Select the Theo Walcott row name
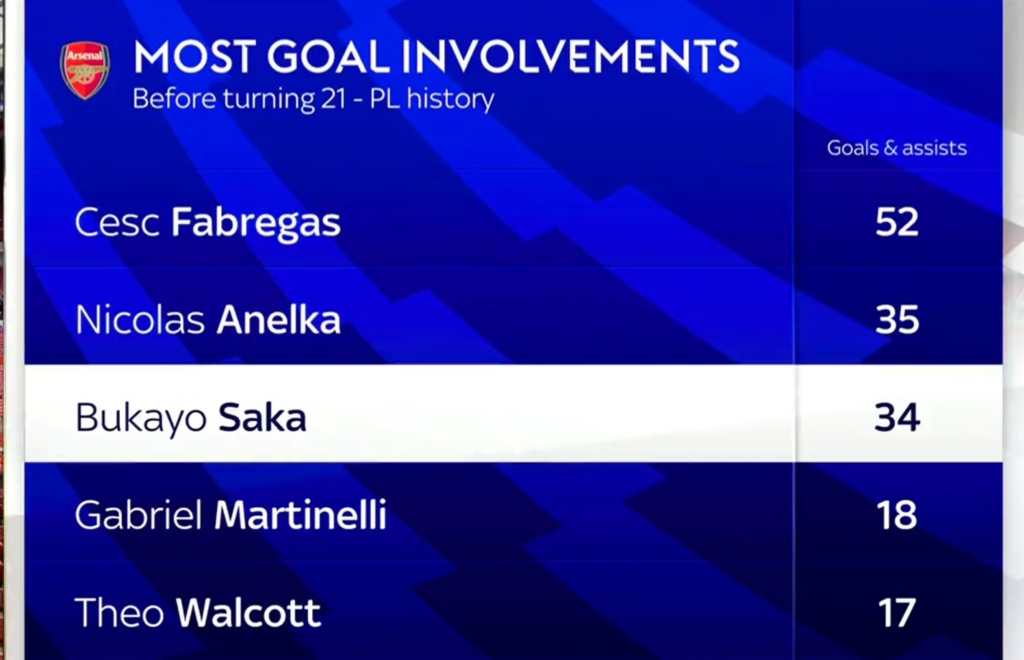Viewport: 1024px width, 660px height. pyautogui.click(x=198, y=614)
